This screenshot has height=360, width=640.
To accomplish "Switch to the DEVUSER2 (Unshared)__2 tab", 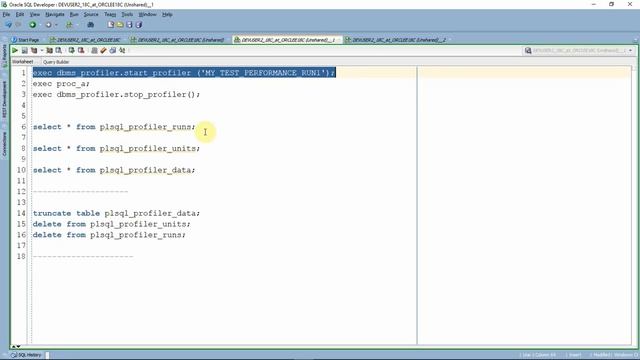I will [395, 40].
